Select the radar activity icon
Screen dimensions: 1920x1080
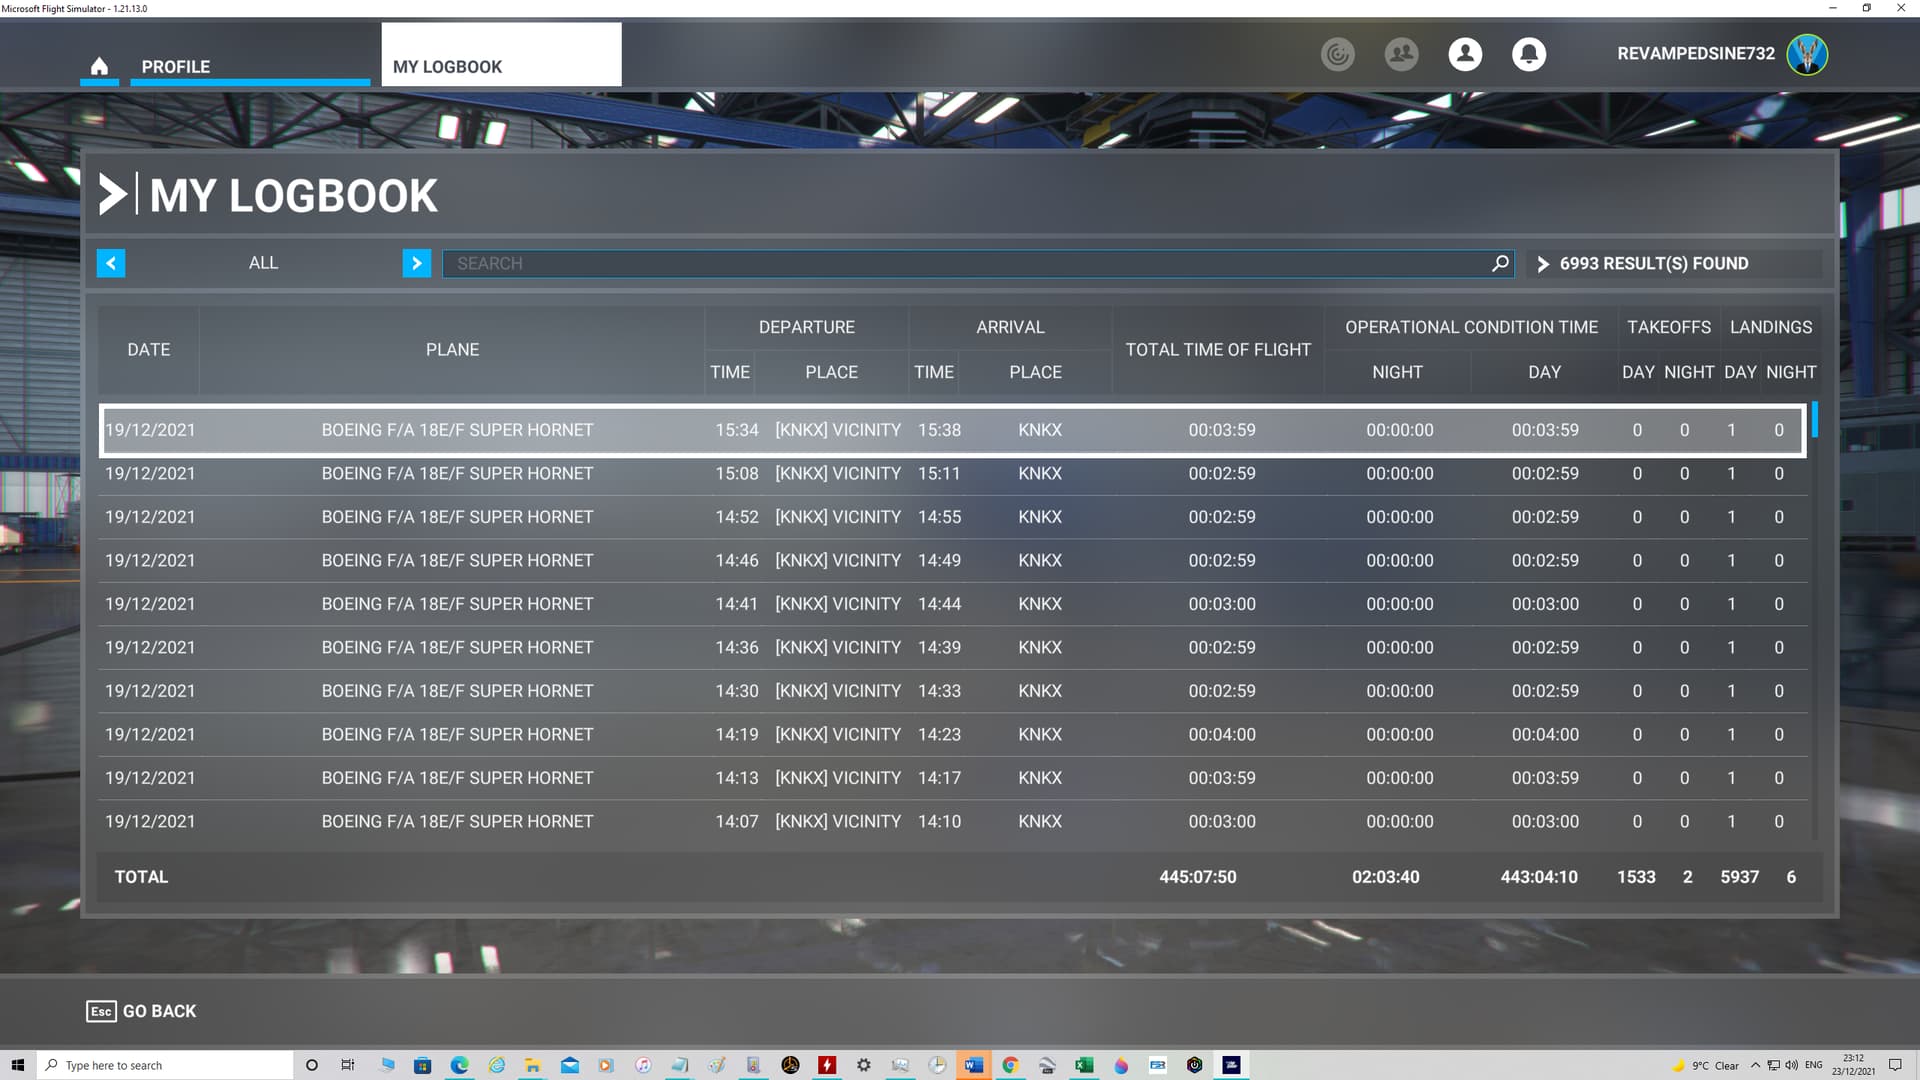click(1337, 55)
